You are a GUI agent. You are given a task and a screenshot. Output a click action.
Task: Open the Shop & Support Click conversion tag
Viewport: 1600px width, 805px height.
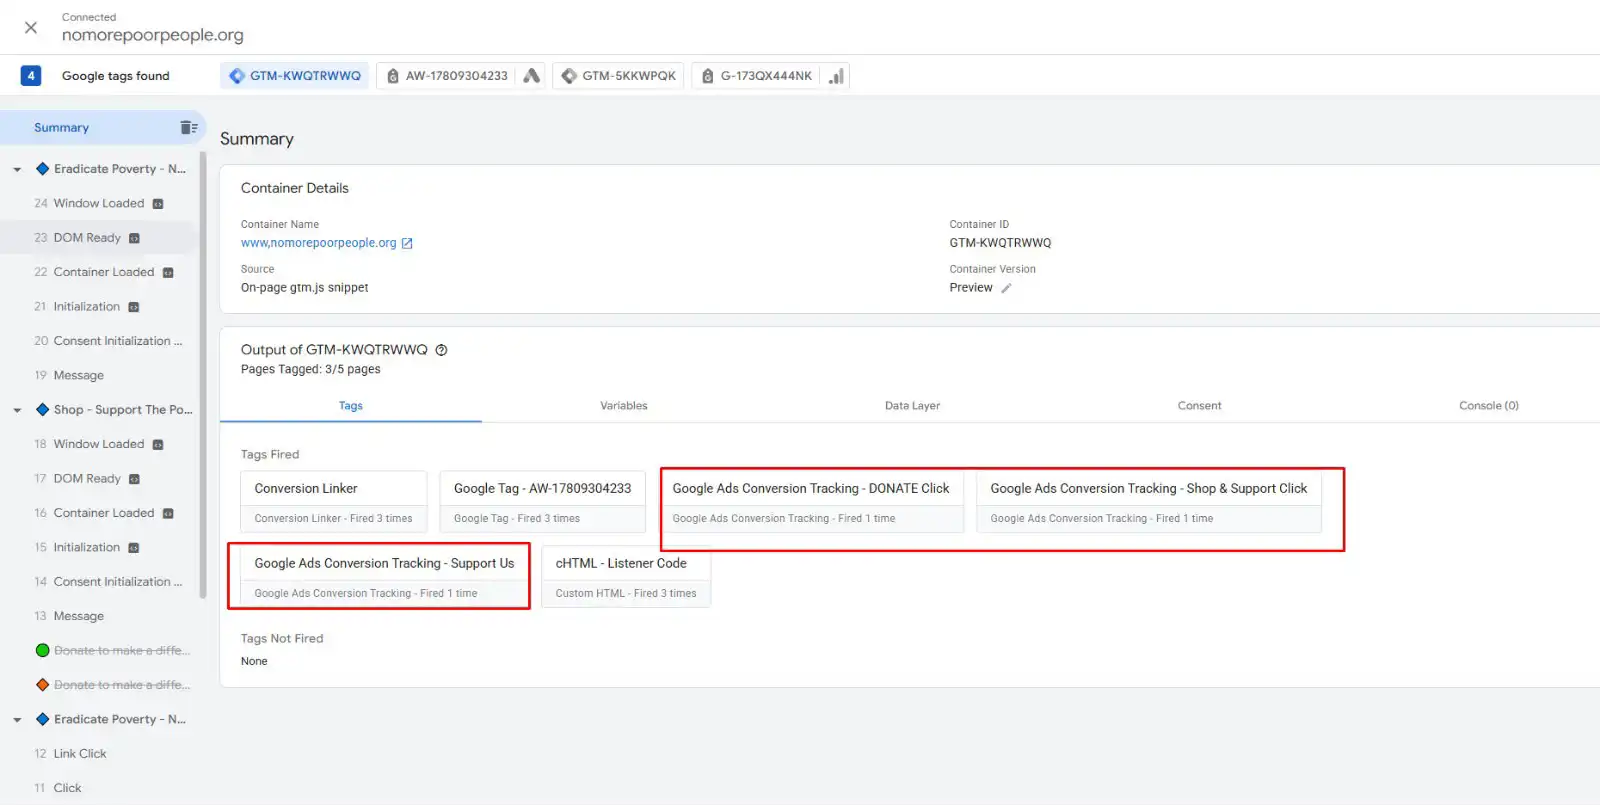(1149, 502)
